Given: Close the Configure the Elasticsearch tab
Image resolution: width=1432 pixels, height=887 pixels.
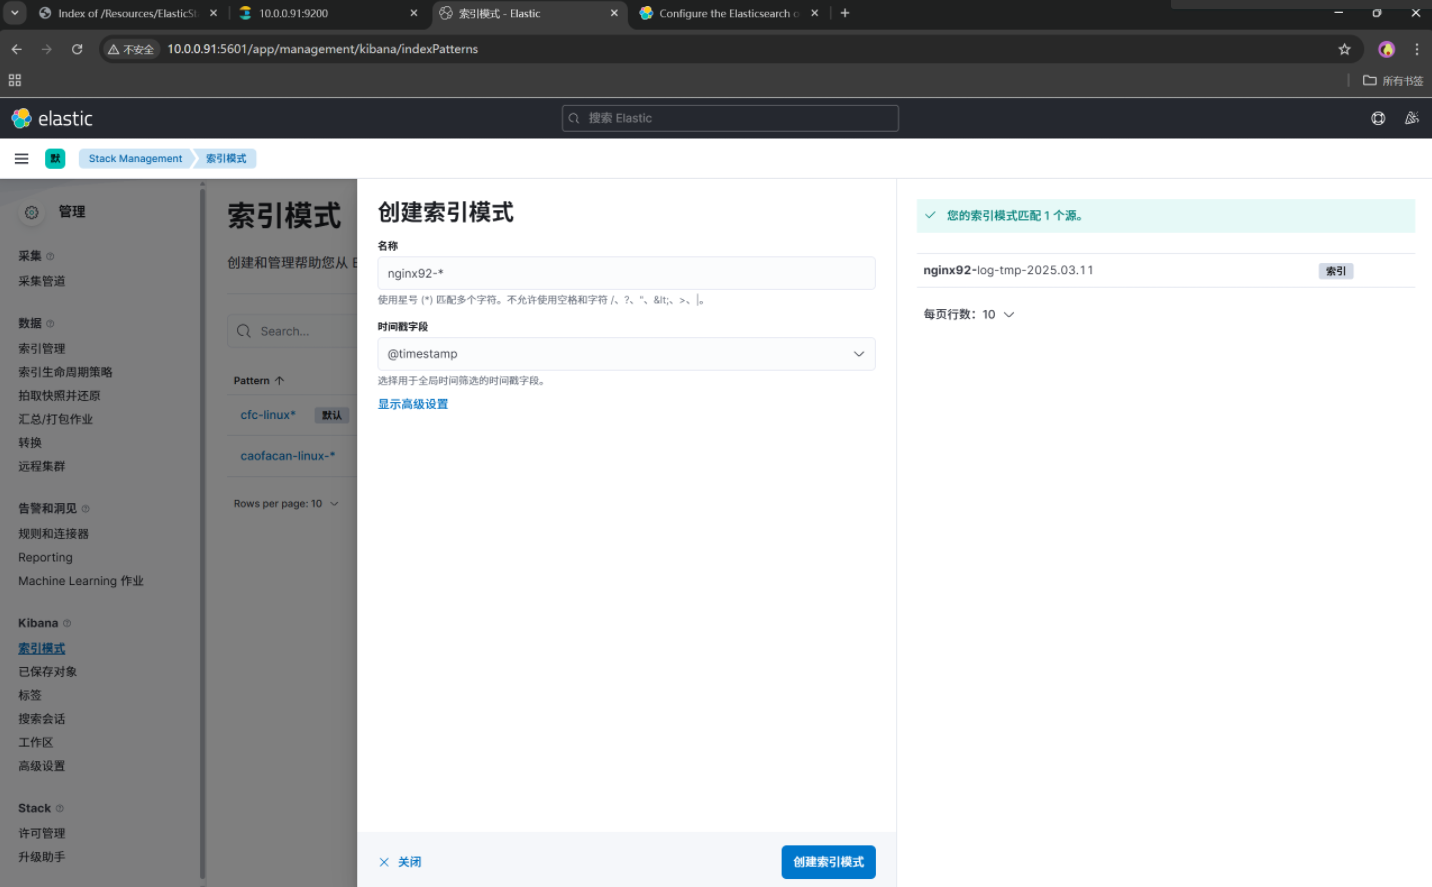Looking at the screenshot, I should (x=815, y=13).
